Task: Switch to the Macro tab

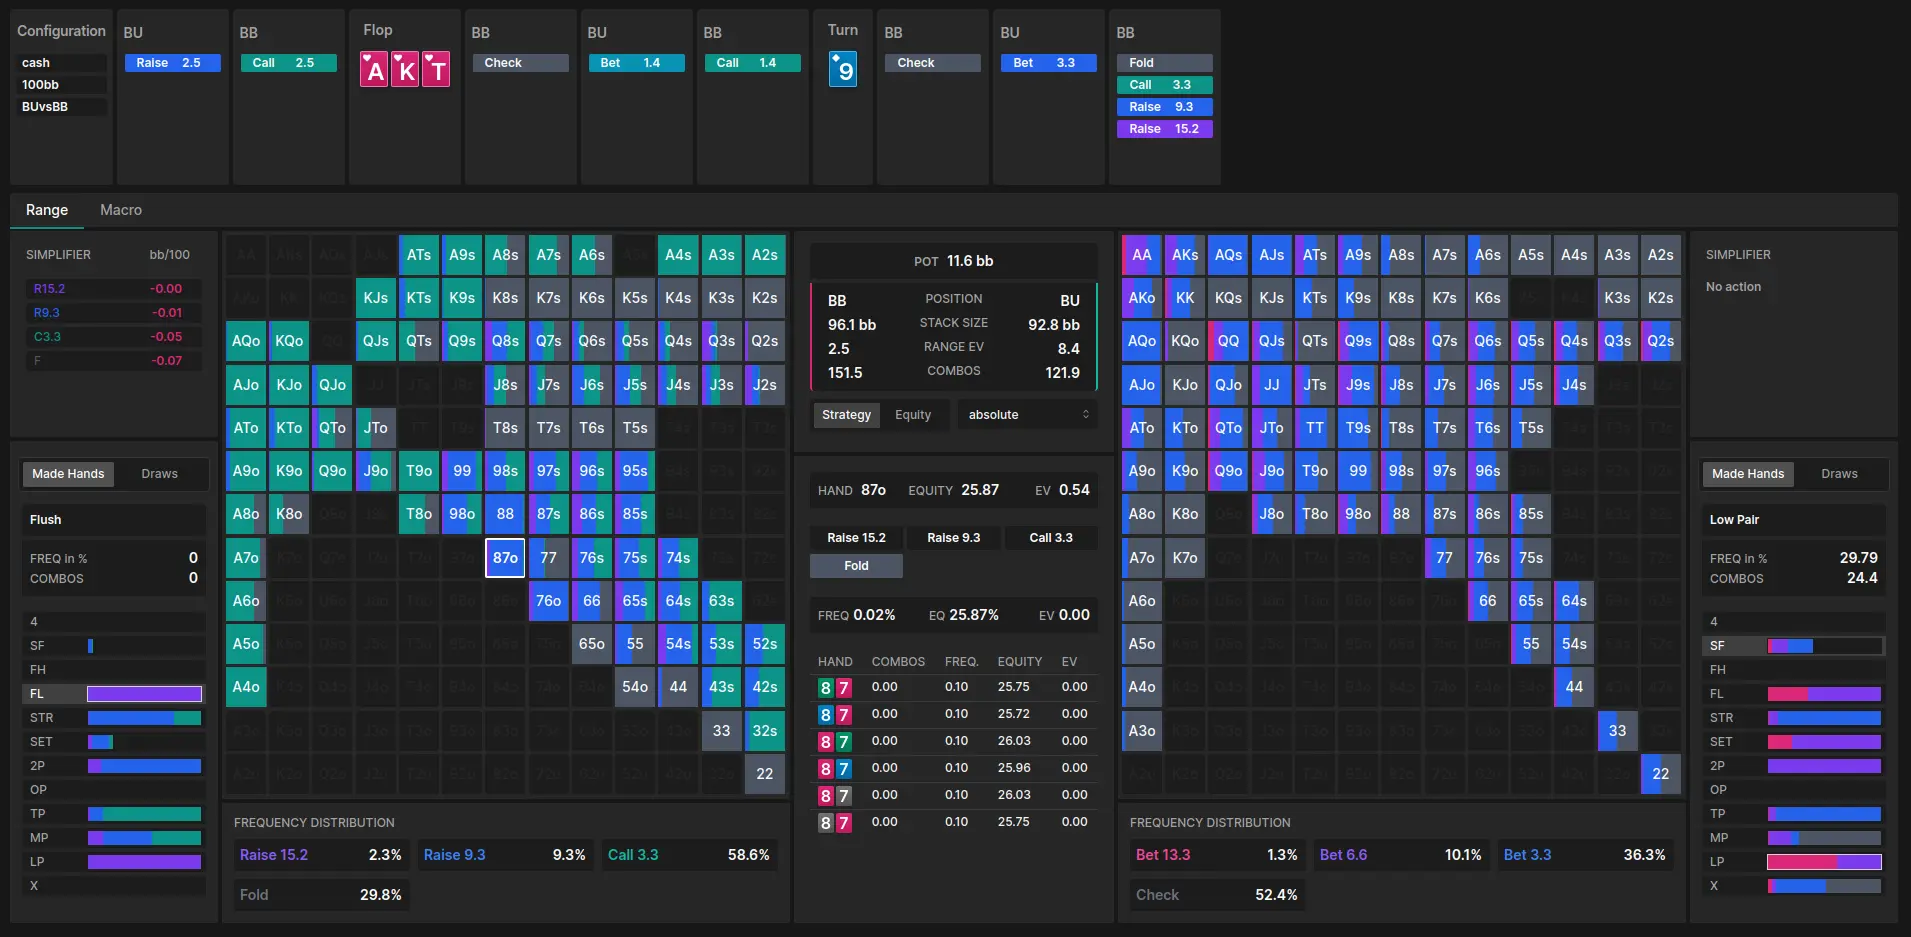Action: point(120,210)
